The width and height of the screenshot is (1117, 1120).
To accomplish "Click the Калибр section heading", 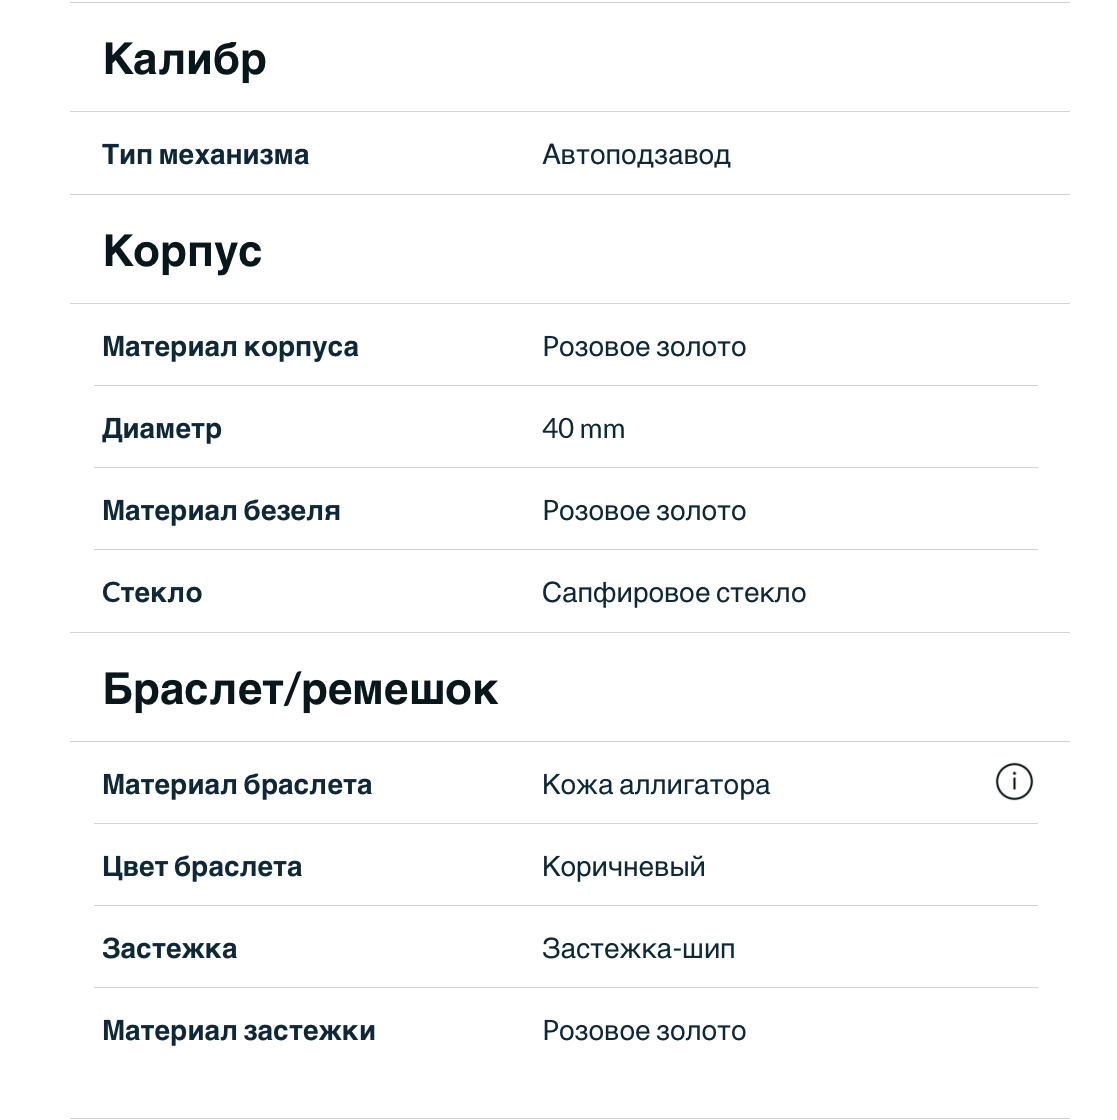I will (185, 59).
